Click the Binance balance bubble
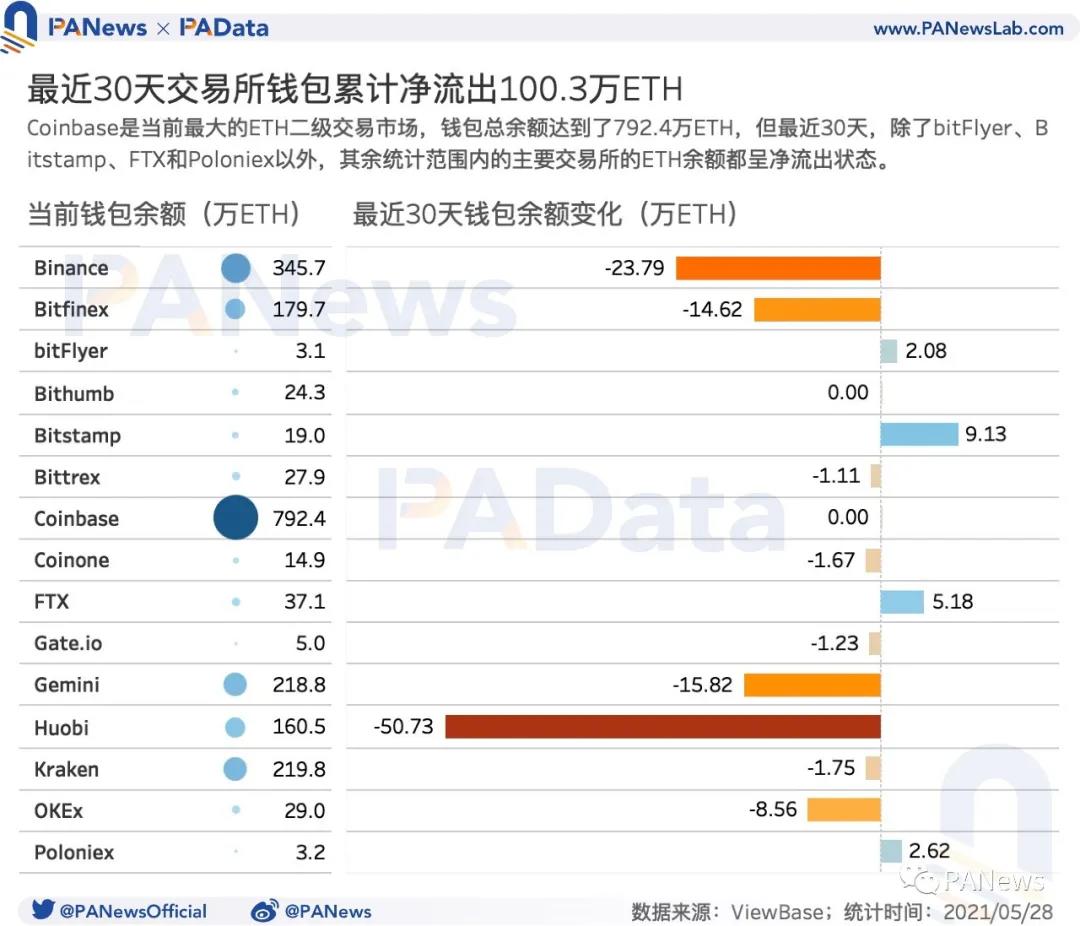 (x=234, y=267)
